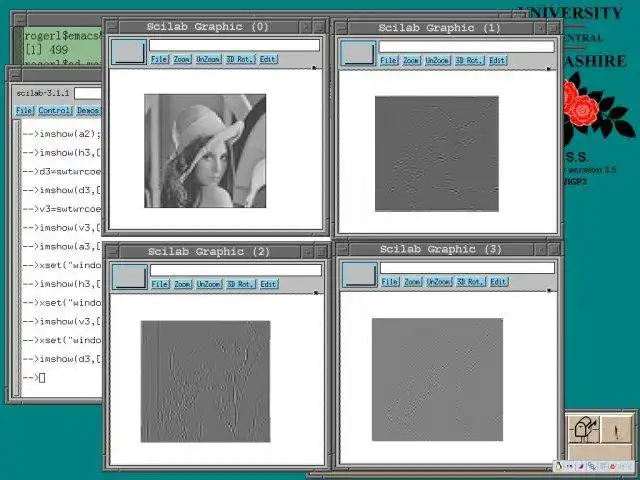Click pane grip in Scilab Graphic (2)

point(316,292)
